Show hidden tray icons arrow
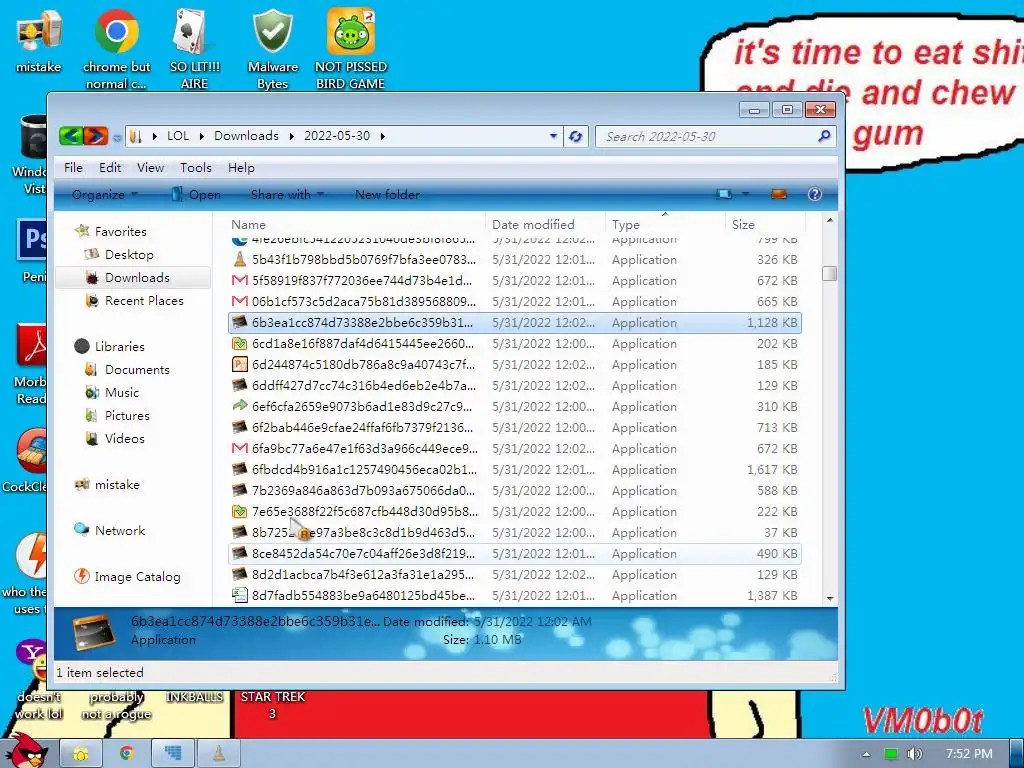 pos(866,754)
